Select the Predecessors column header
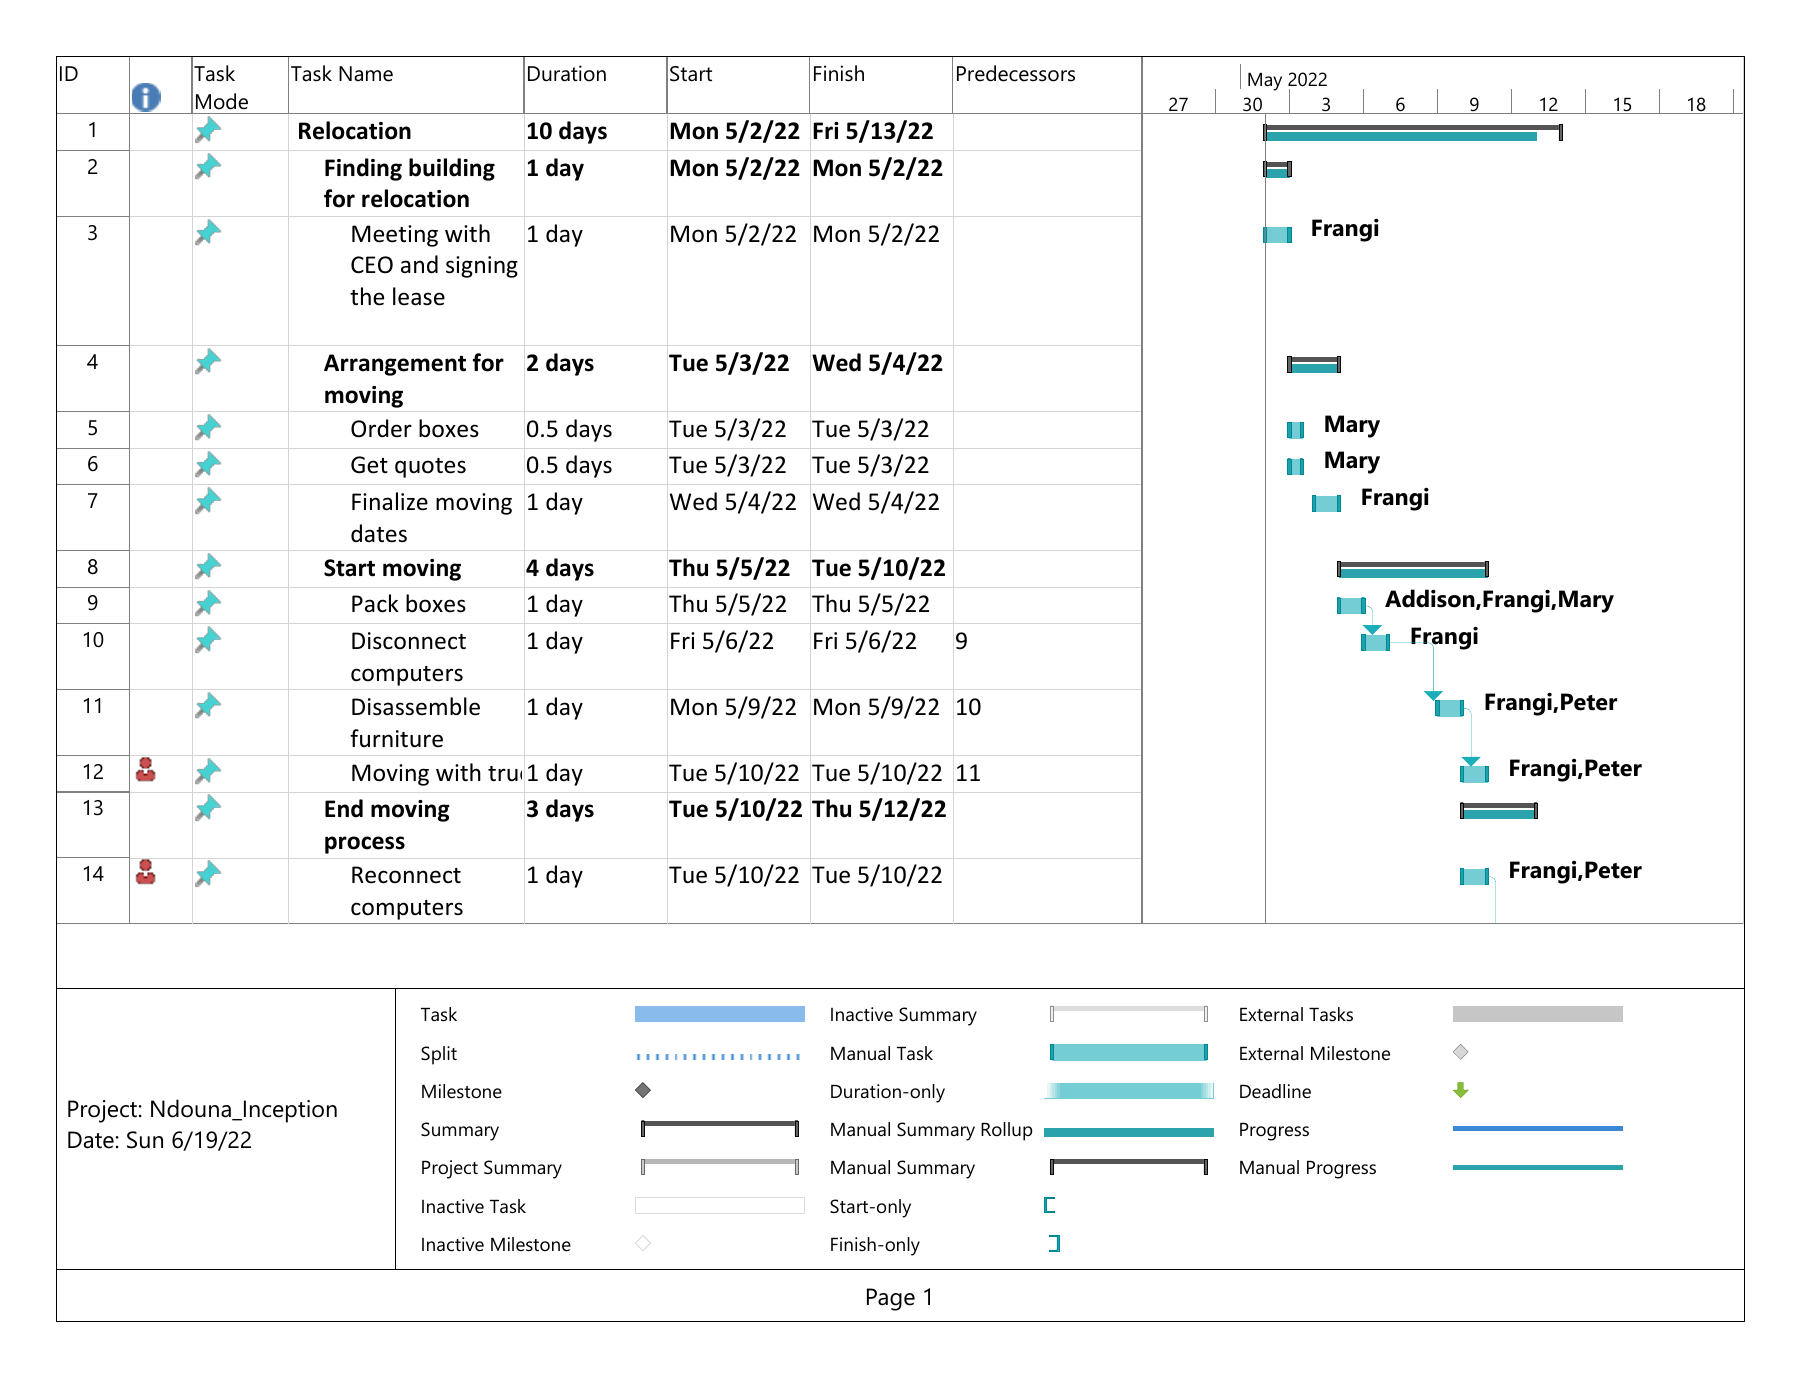 pos(1047,85)
